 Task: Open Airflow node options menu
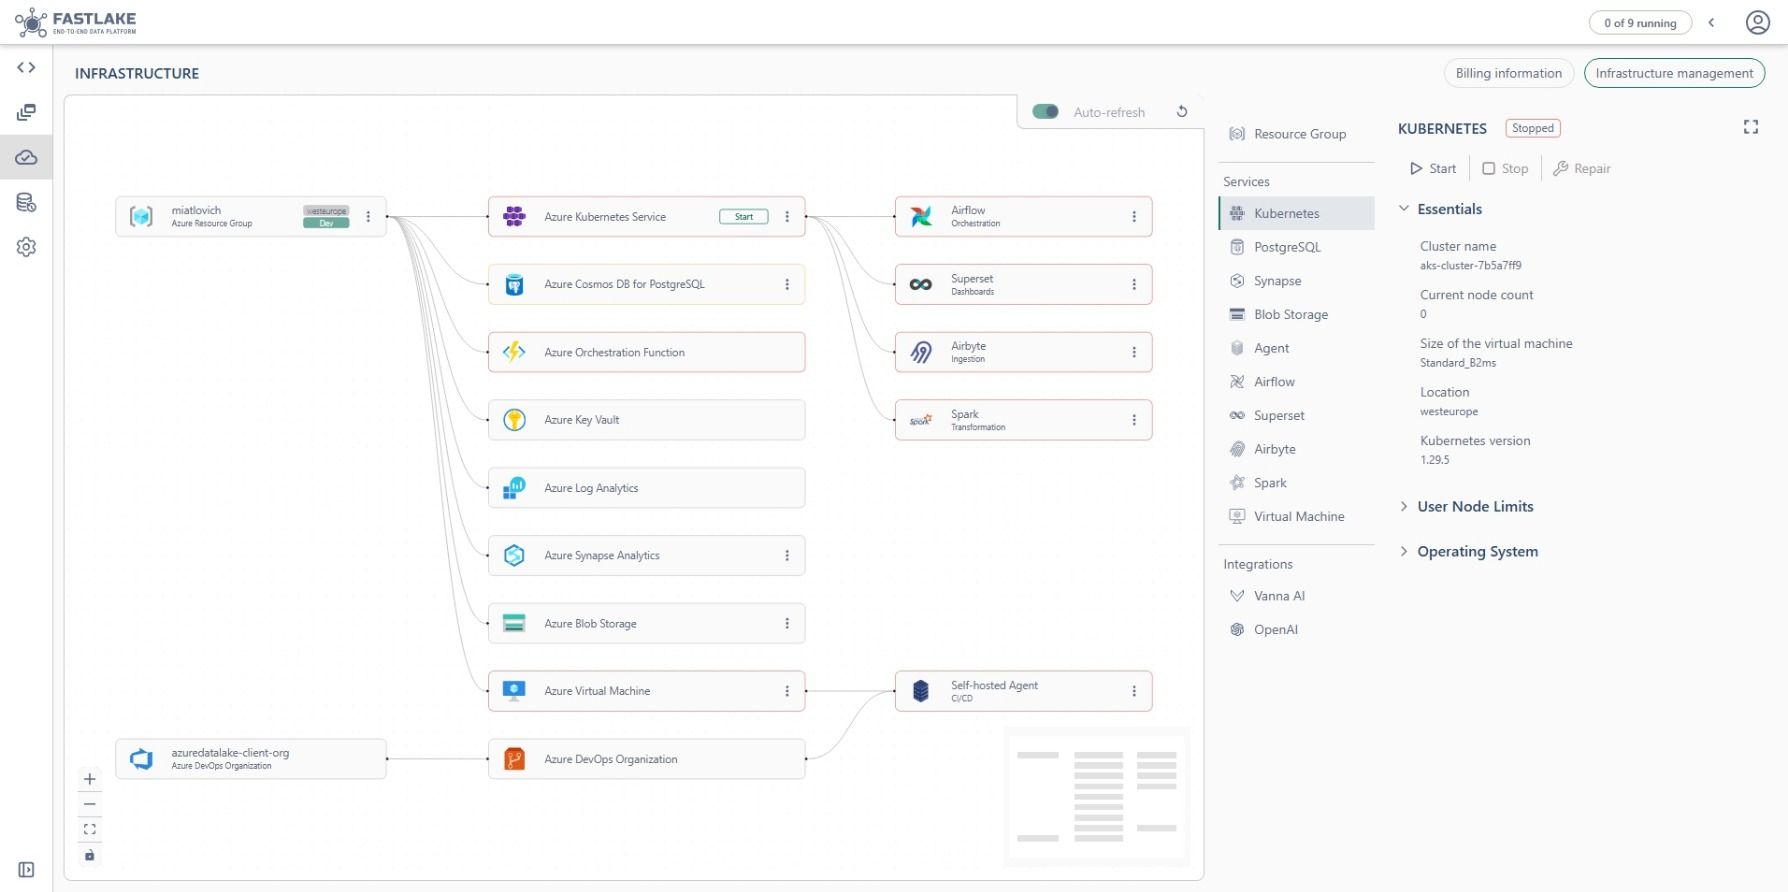(x=1134, y=217)
